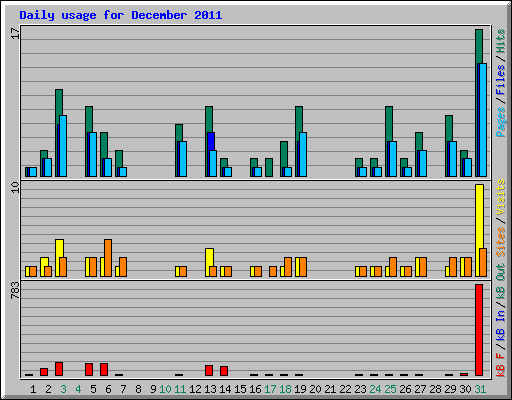This screenshot has height=400, width=512.
Task: Click day '17' on the x-axis
Action: coord(270,389)
